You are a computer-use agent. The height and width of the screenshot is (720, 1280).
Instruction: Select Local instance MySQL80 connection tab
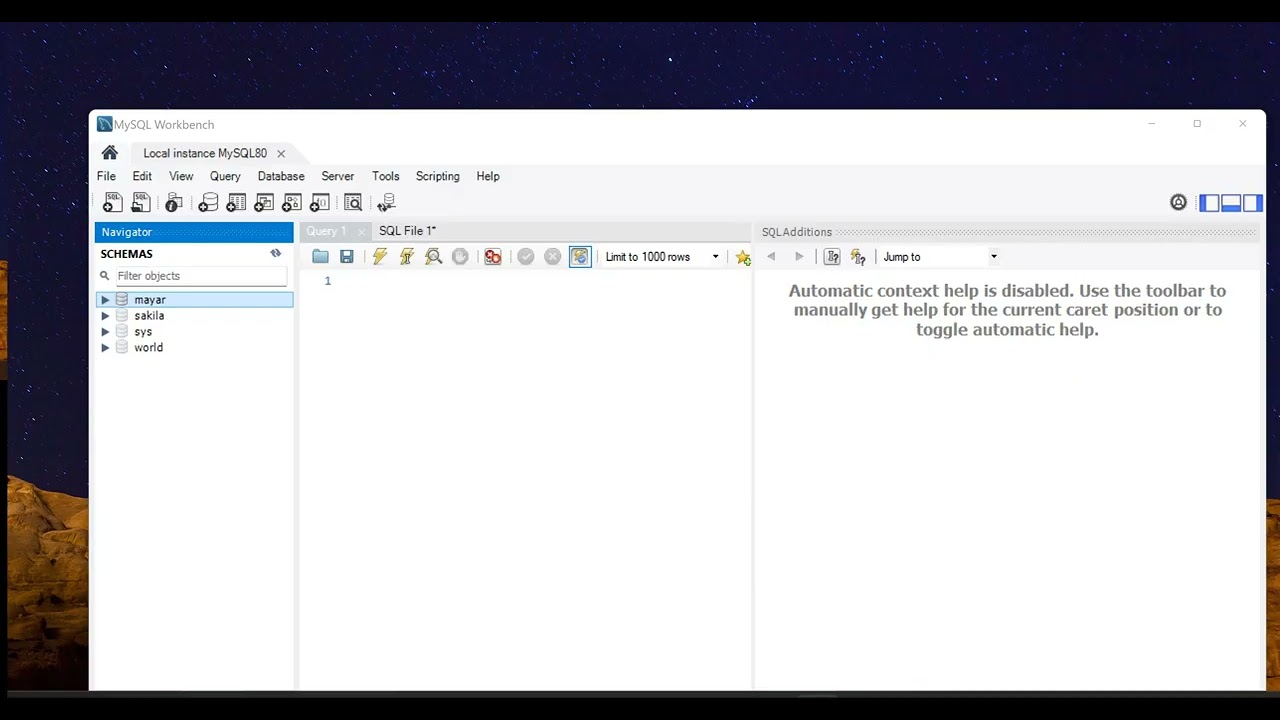pyautogui.click(x=205, y=153)
